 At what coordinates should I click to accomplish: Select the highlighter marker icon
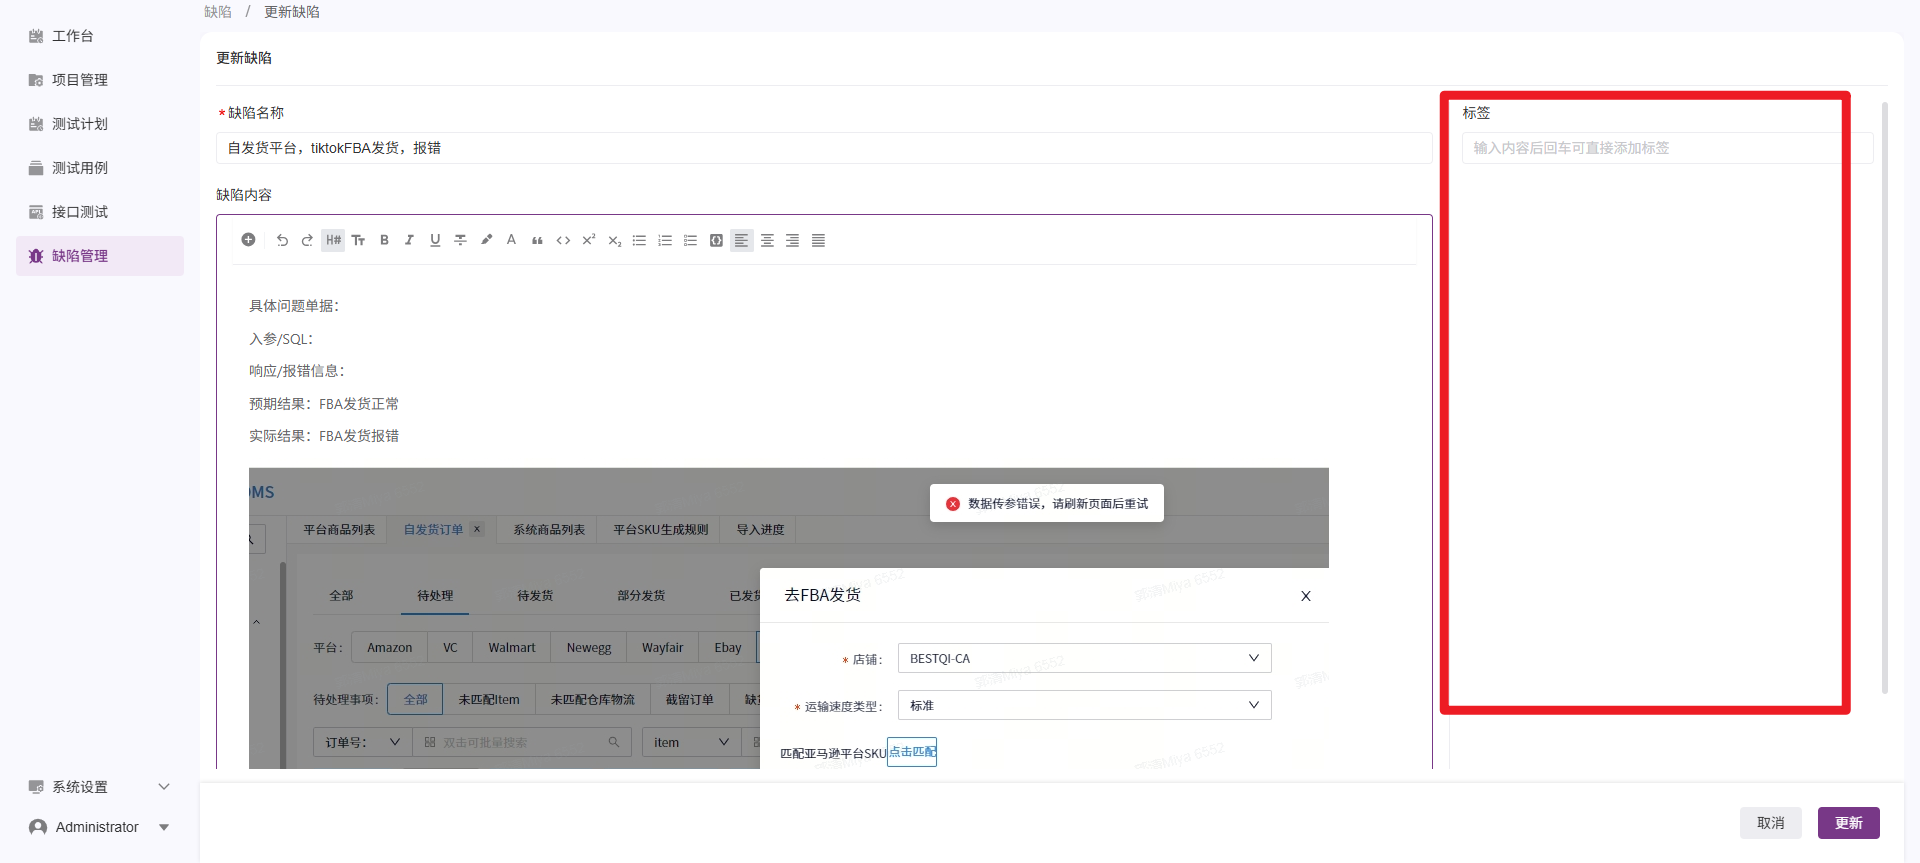(x=486, y=240)
